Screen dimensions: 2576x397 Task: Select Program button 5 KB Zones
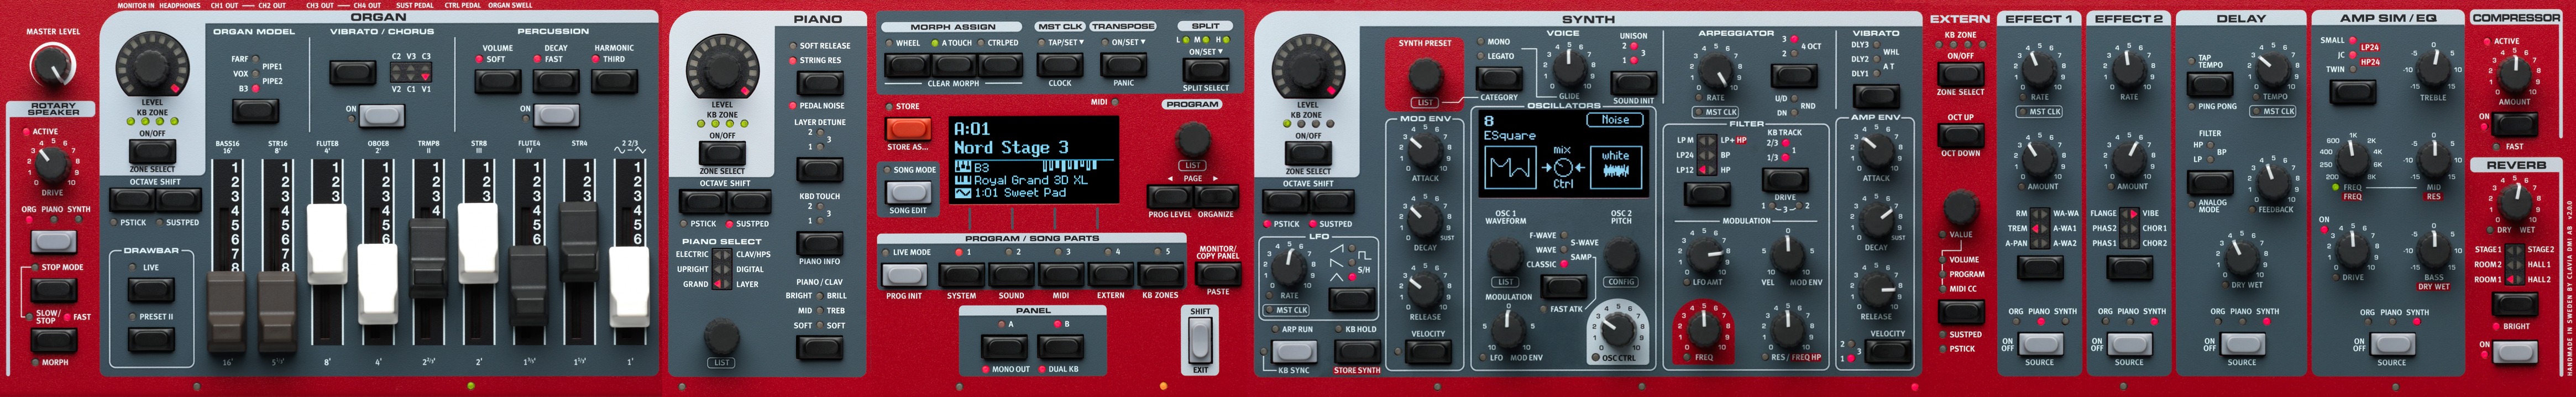(1160, 275)
